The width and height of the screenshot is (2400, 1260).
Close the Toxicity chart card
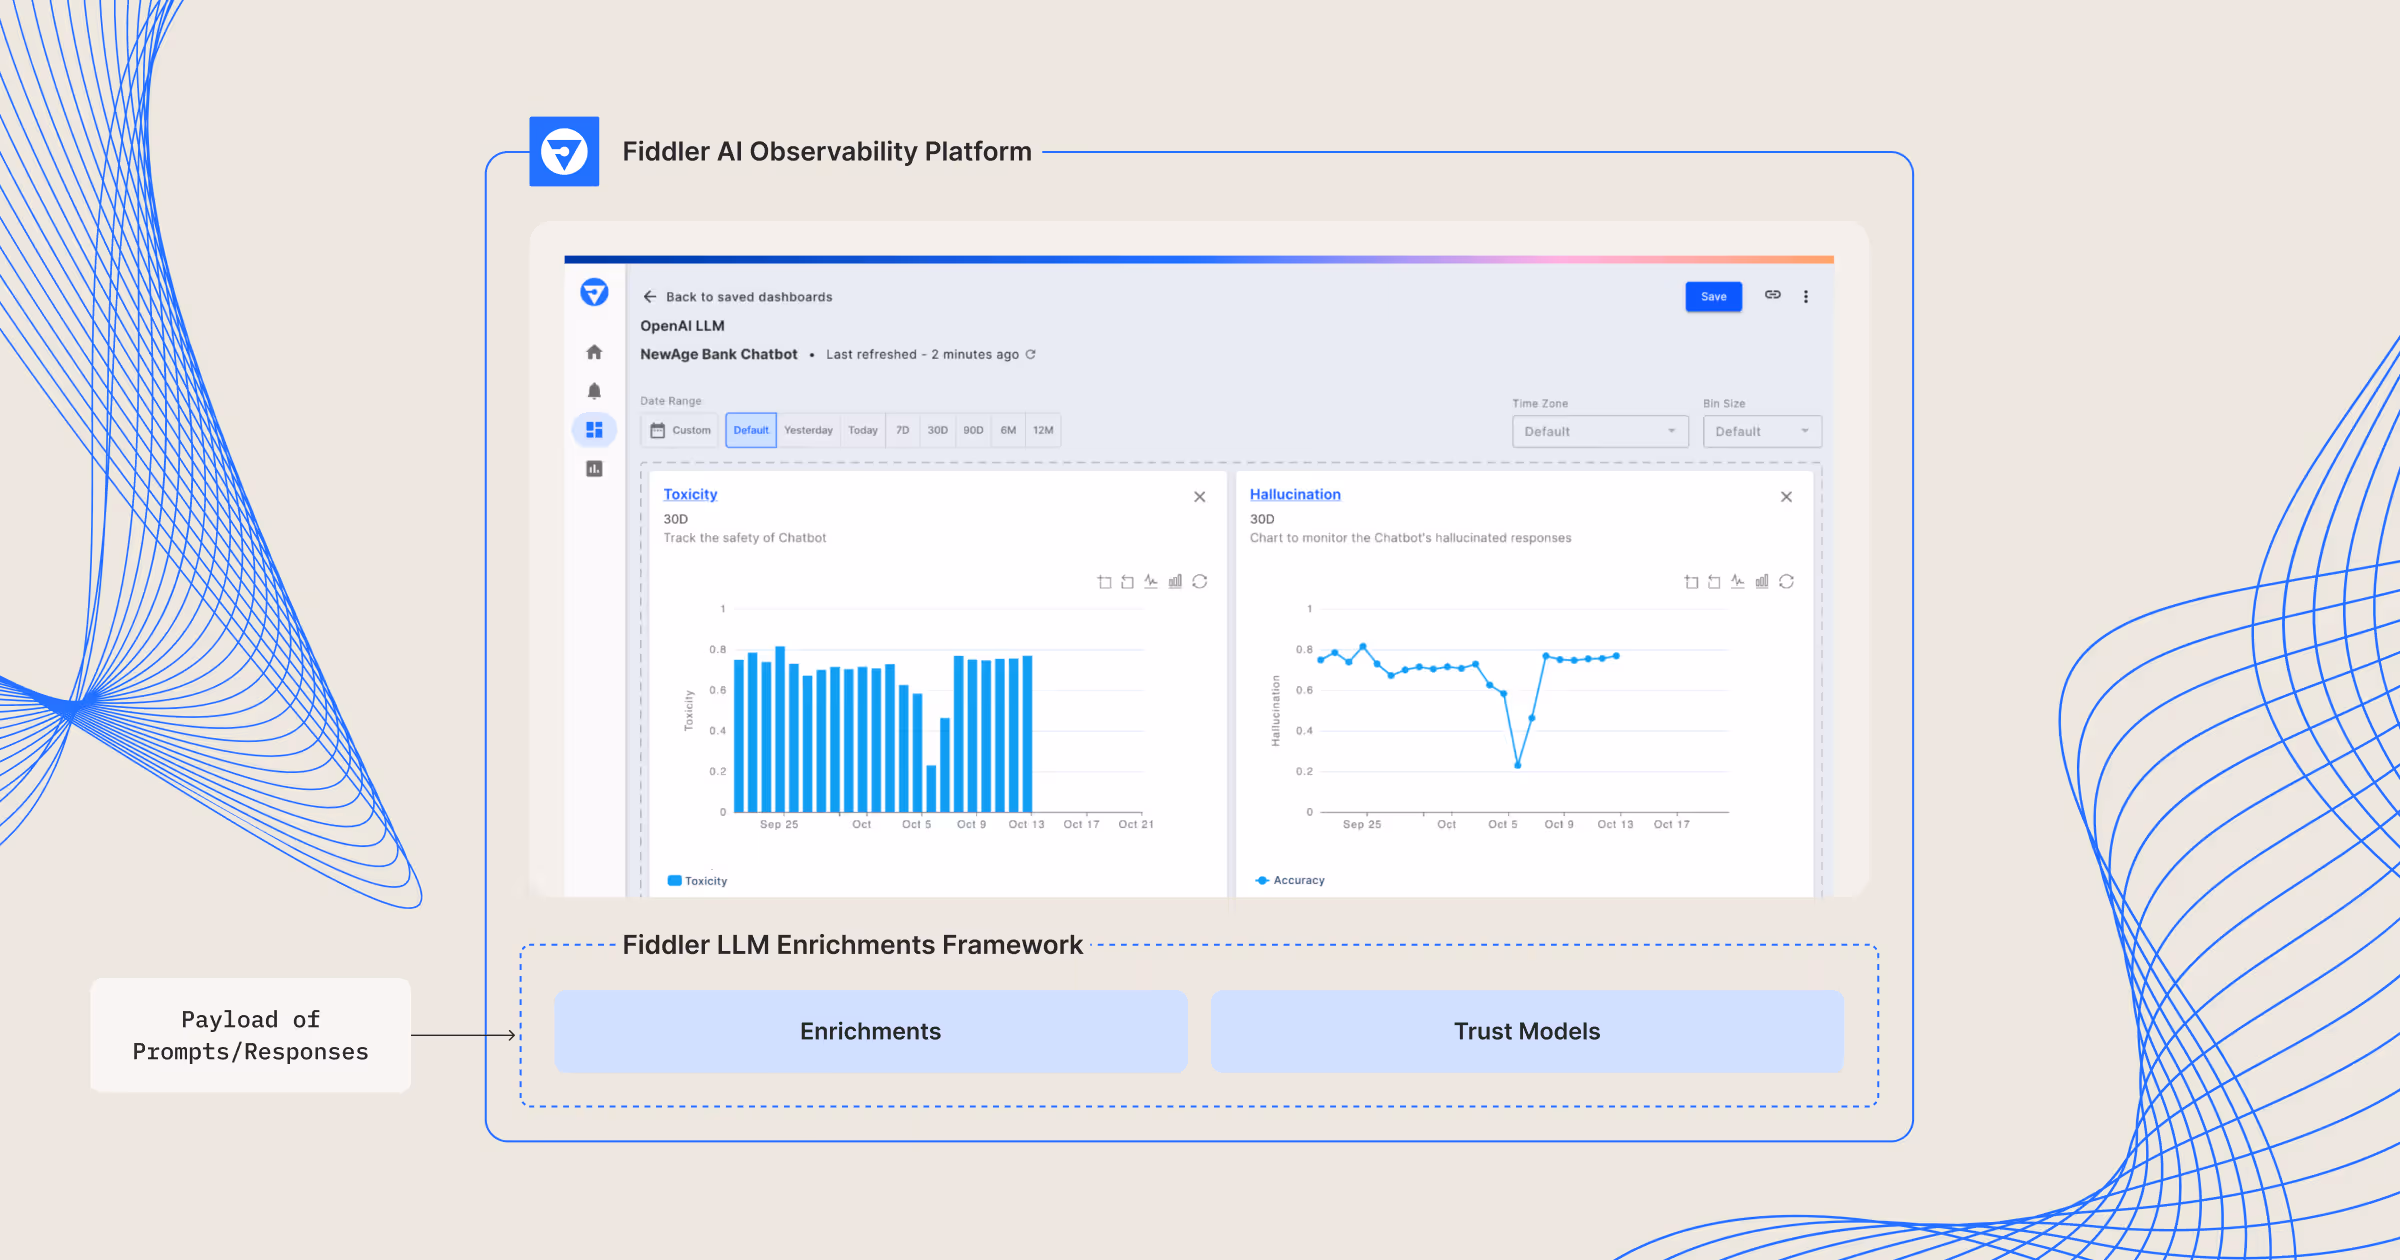[x=1200, y=497]
